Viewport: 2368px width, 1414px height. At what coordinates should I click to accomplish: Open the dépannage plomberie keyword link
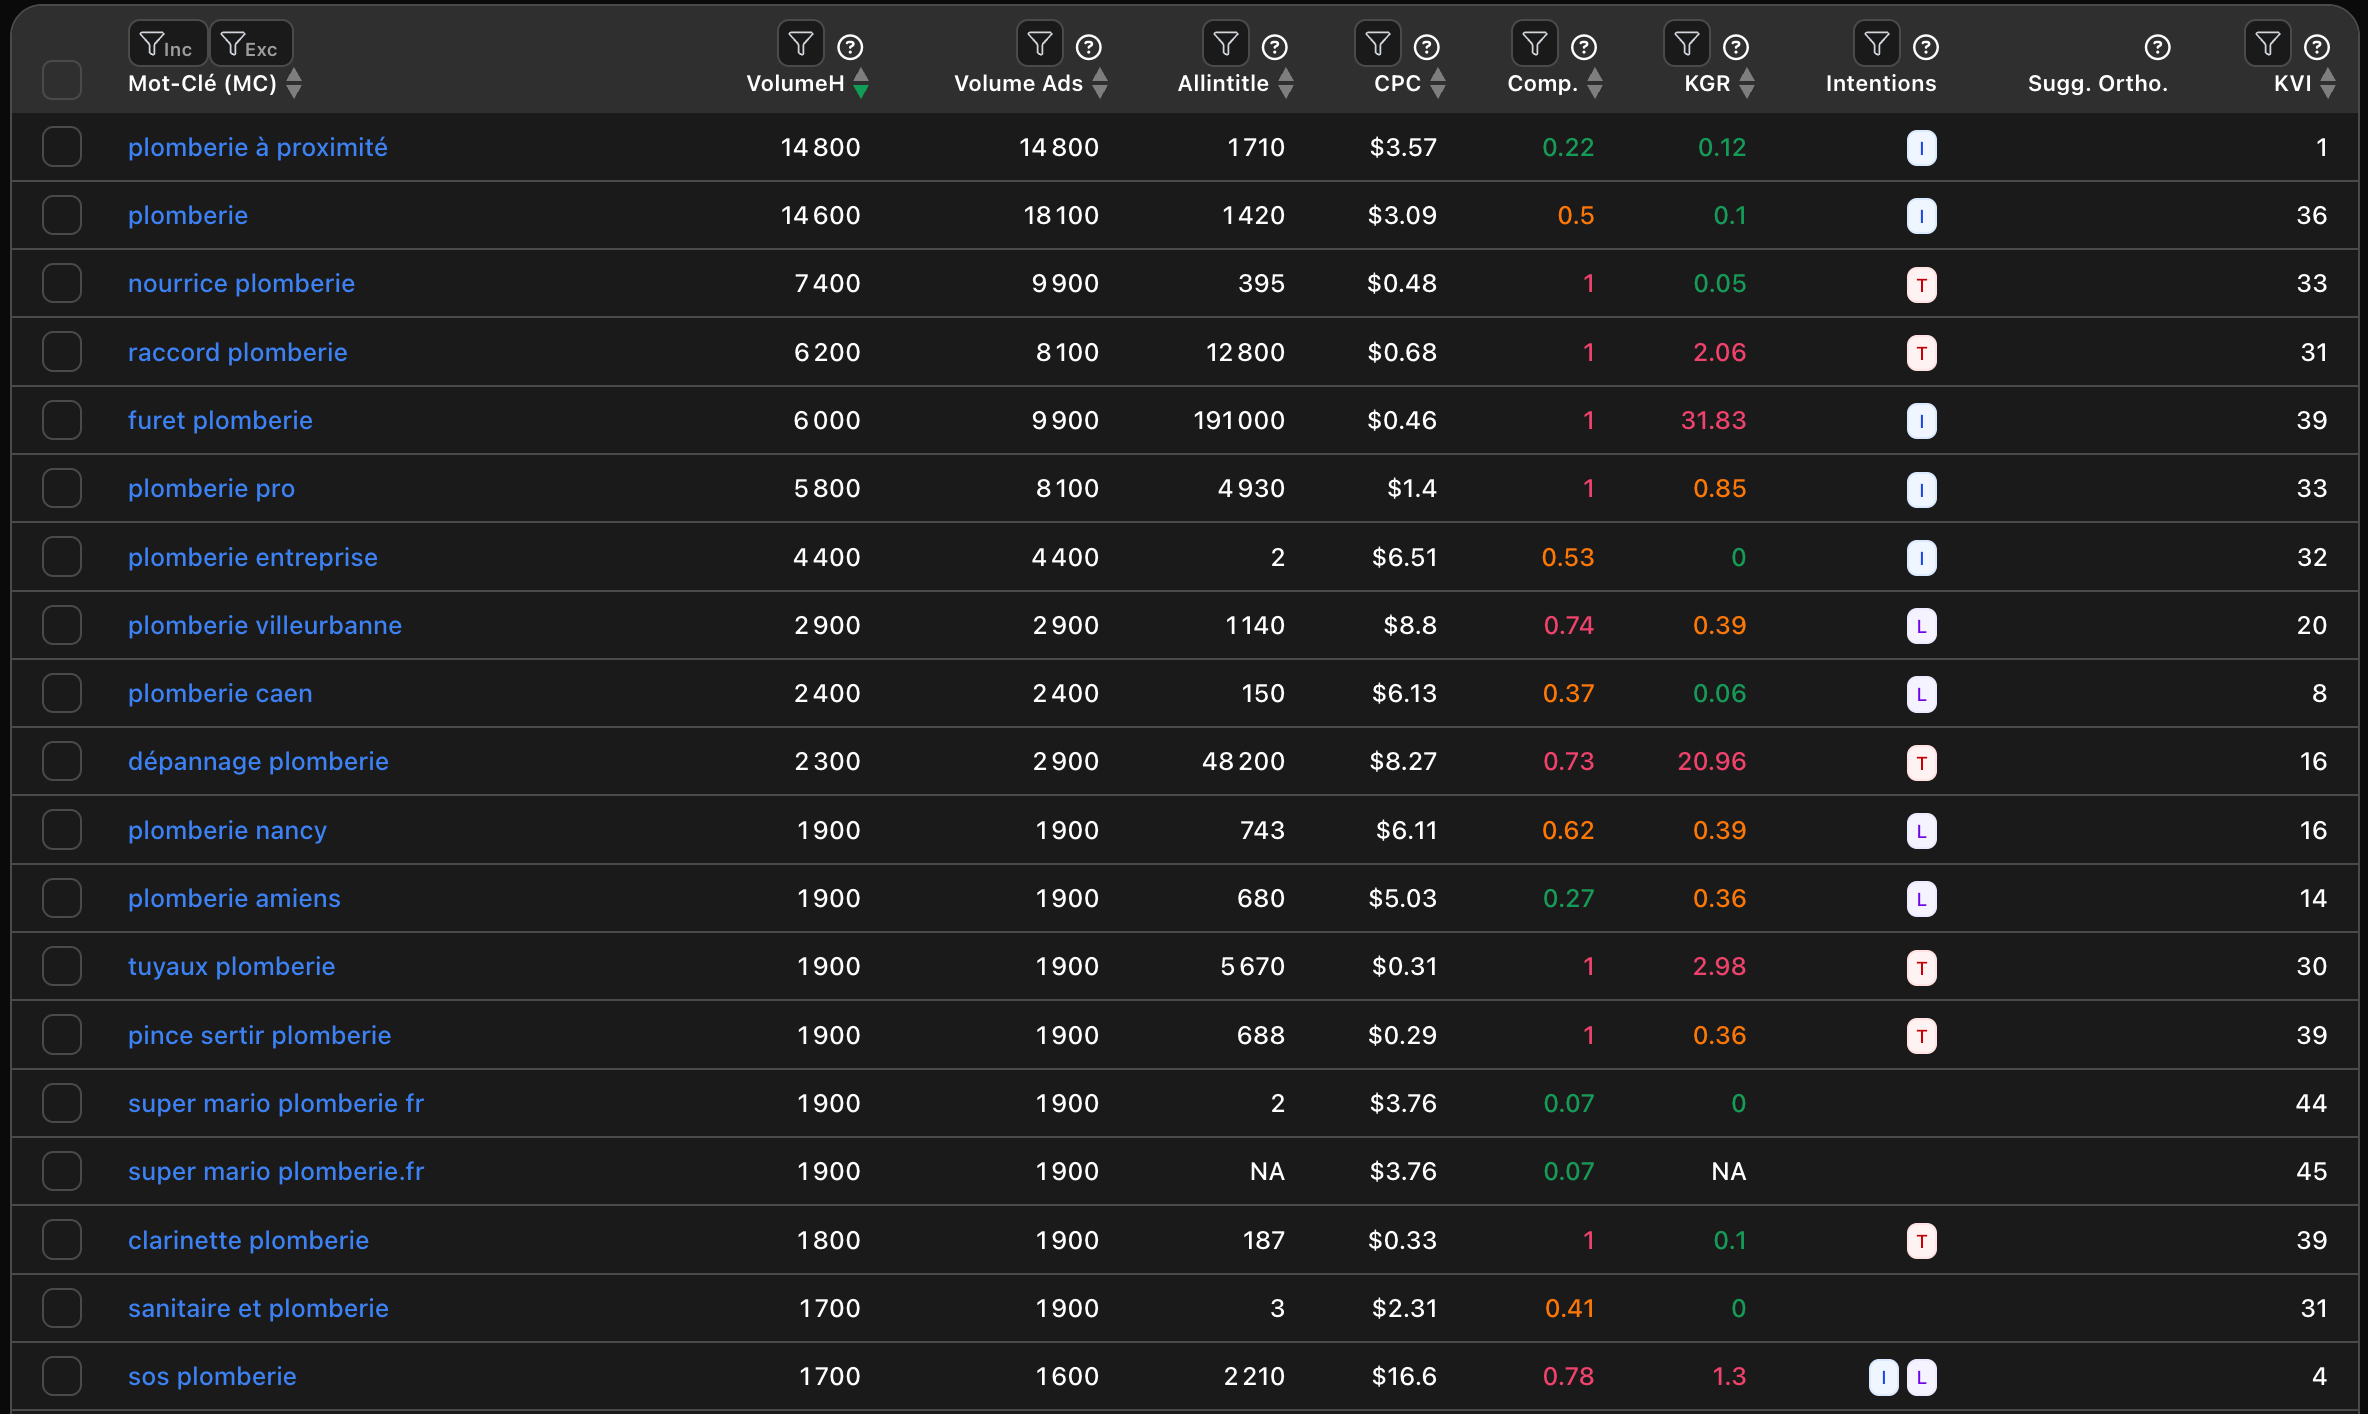(258, 761)
